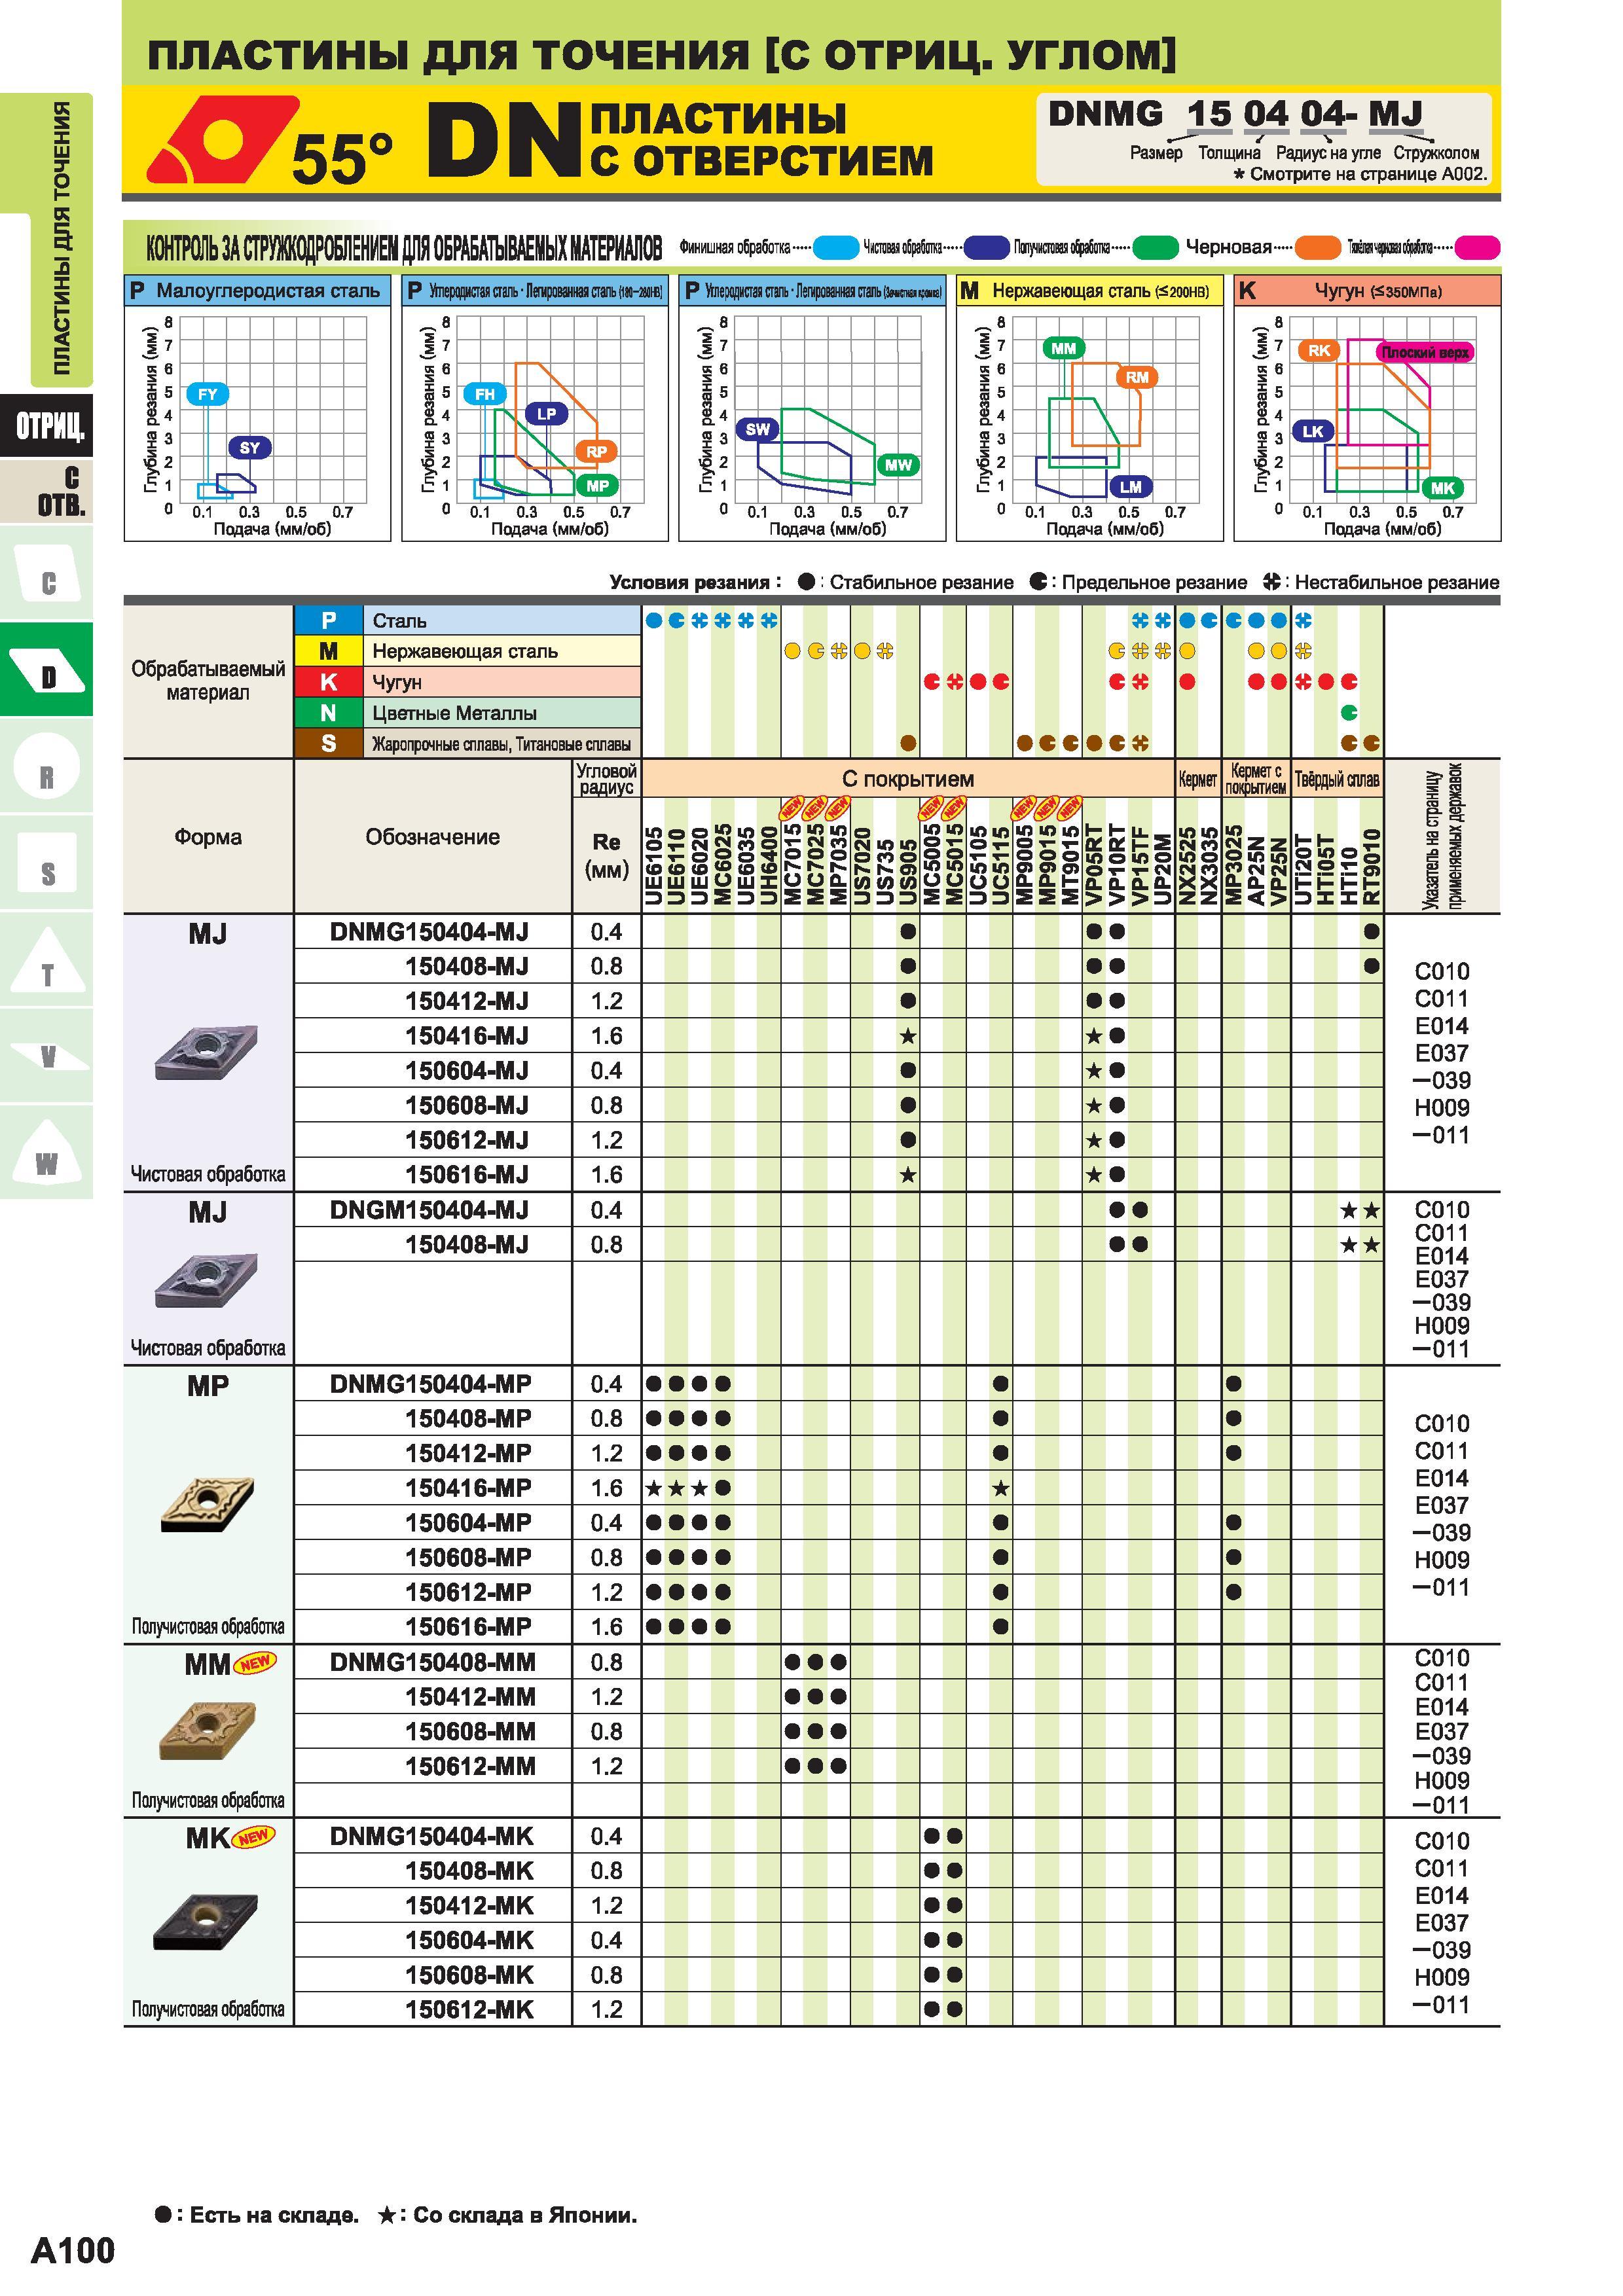This screenshot has height=2296, width=1623.
Task: Click the MP insert photo
Action: (207, 1505)
